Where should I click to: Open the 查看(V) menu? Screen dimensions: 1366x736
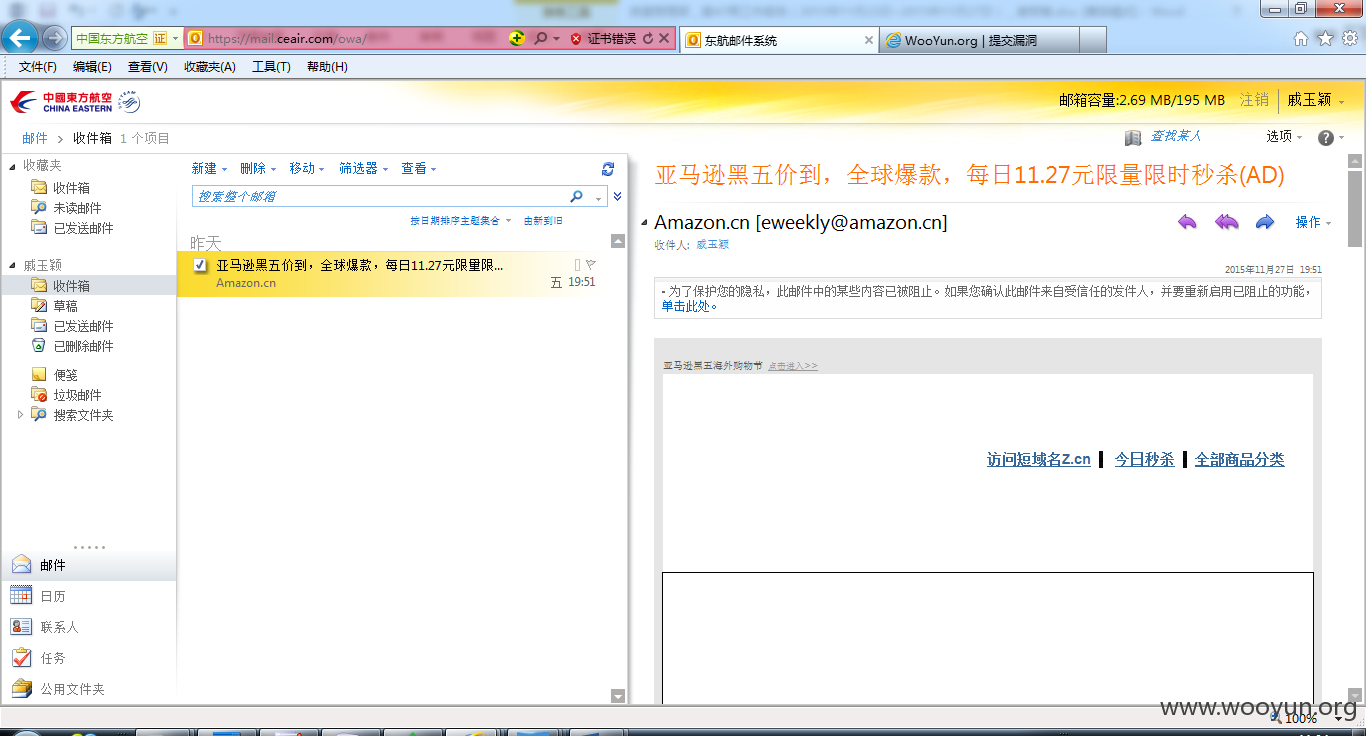click(148, 67)
